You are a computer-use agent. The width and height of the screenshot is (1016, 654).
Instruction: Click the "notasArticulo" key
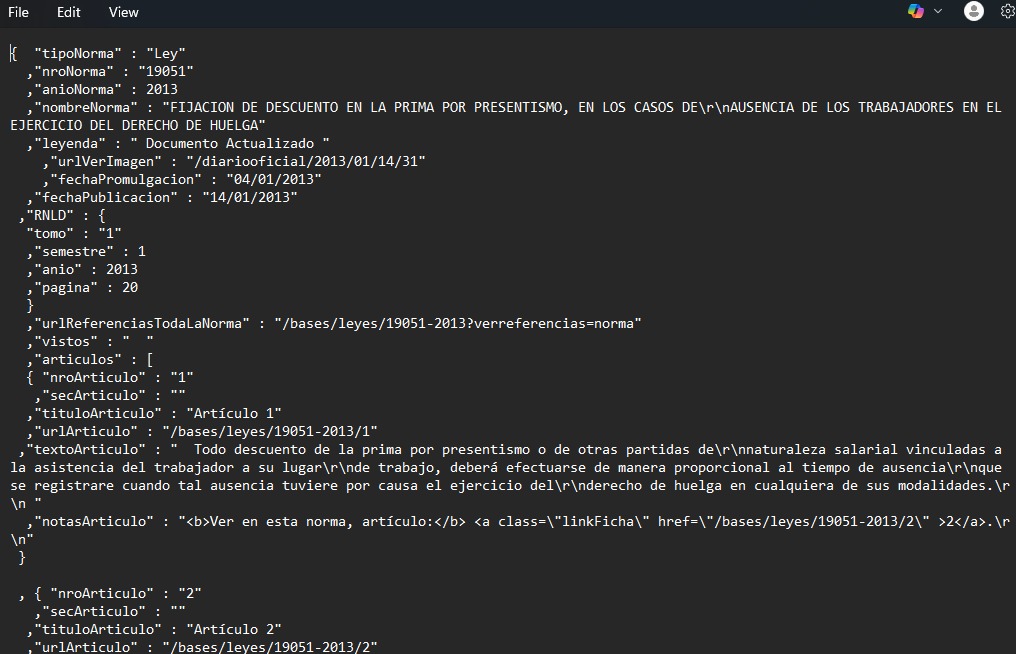(x=93, y=522)
